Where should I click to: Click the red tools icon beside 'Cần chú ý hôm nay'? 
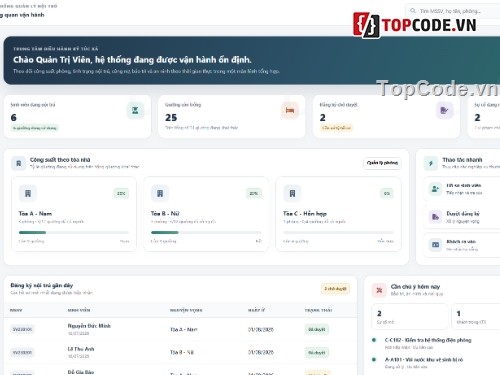(379, 290)
